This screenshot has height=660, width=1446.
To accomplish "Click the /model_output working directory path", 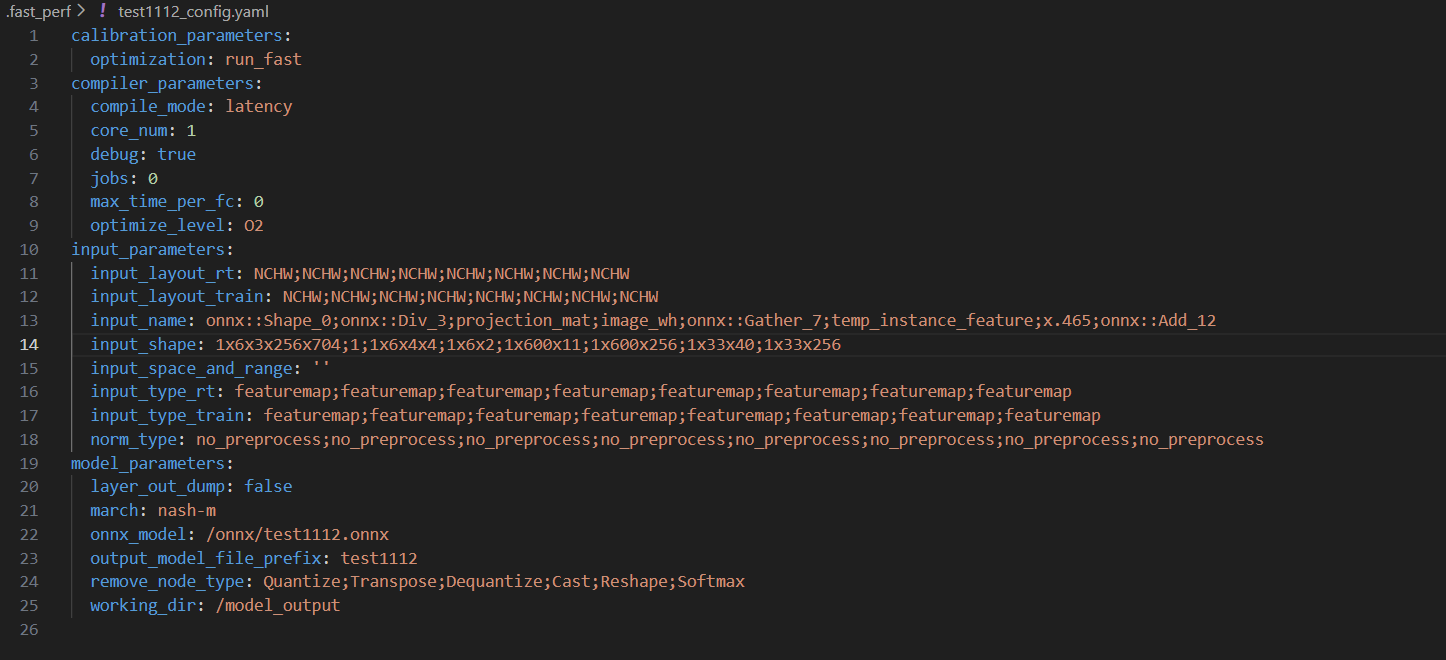I will click(x=277, y=605).
